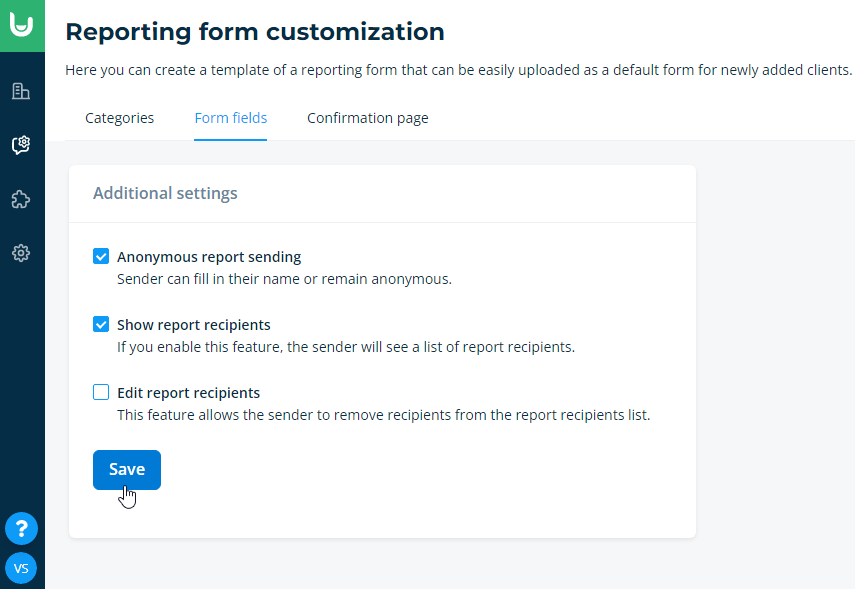Open the VS user avatar menu

pyautogui.click(x=21, y=568)
